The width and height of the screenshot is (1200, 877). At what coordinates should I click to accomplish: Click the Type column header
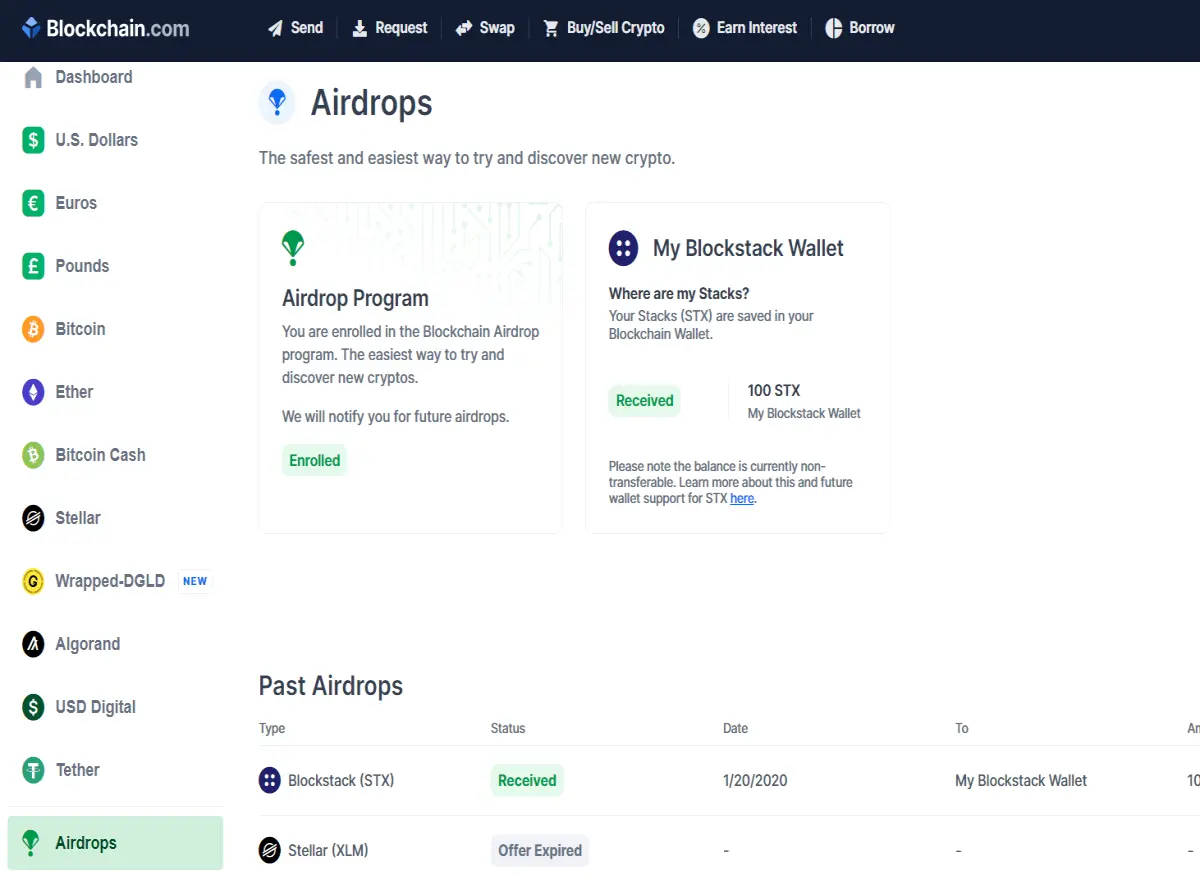click(x=272, y=728)
